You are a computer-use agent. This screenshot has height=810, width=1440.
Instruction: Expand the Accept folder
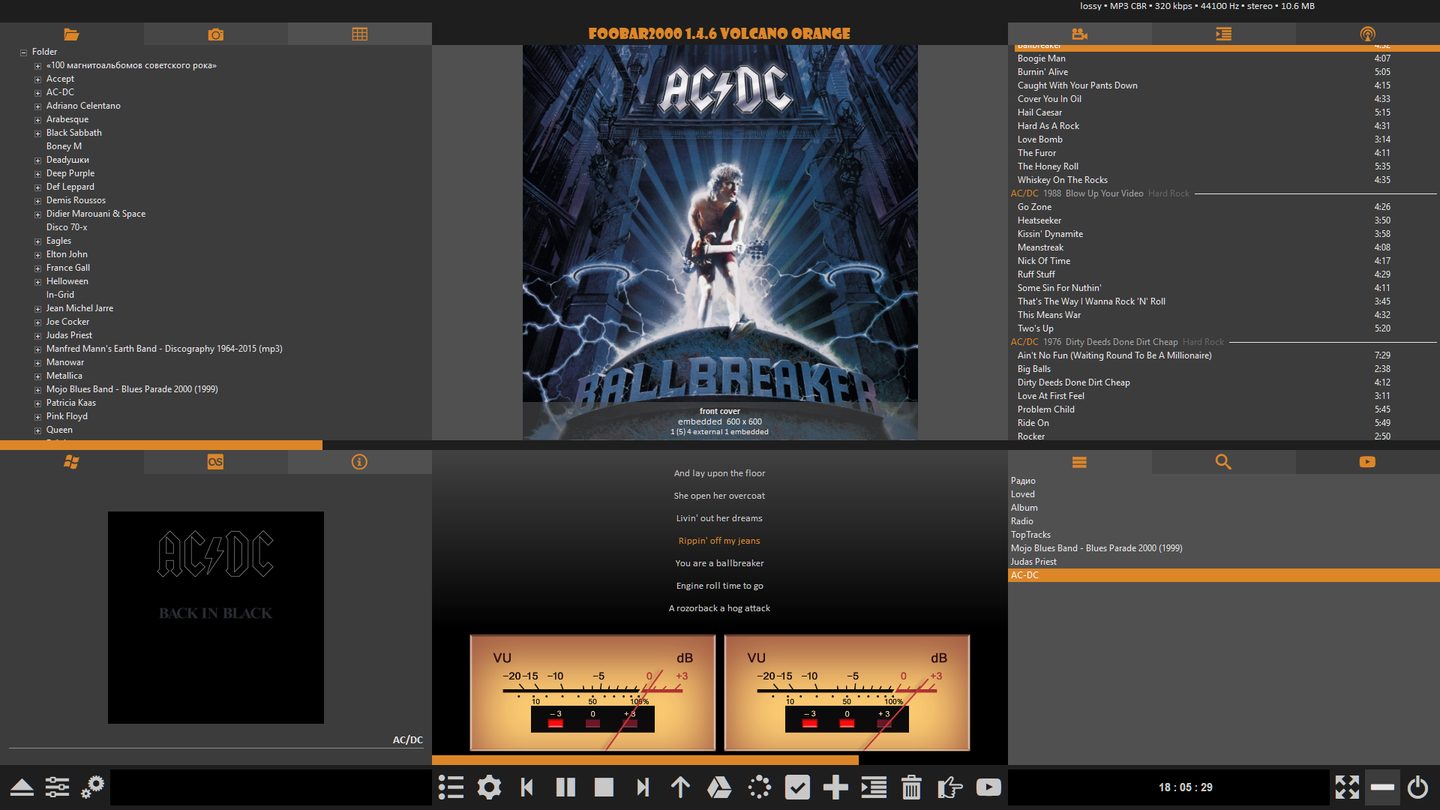tap(38, 79)
